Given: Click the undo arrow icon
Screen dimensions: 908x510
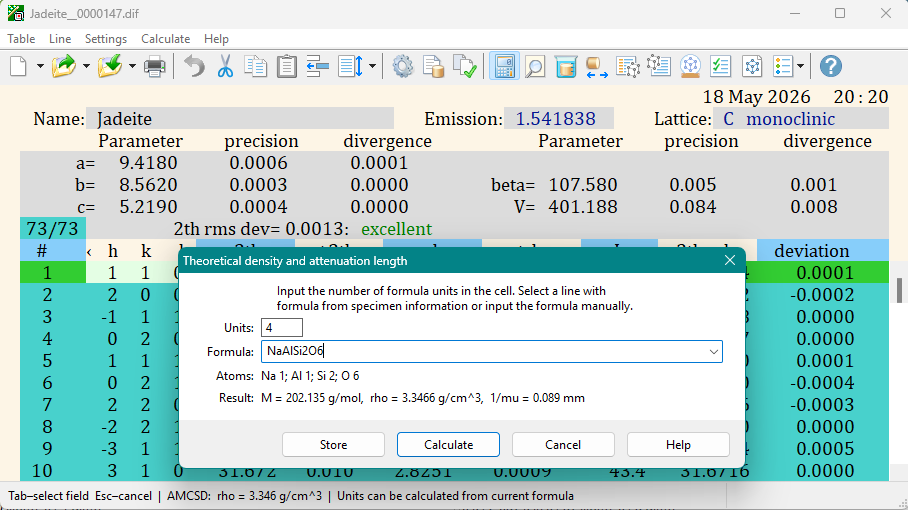Looking at the screenshot, I should pos(194,67).
